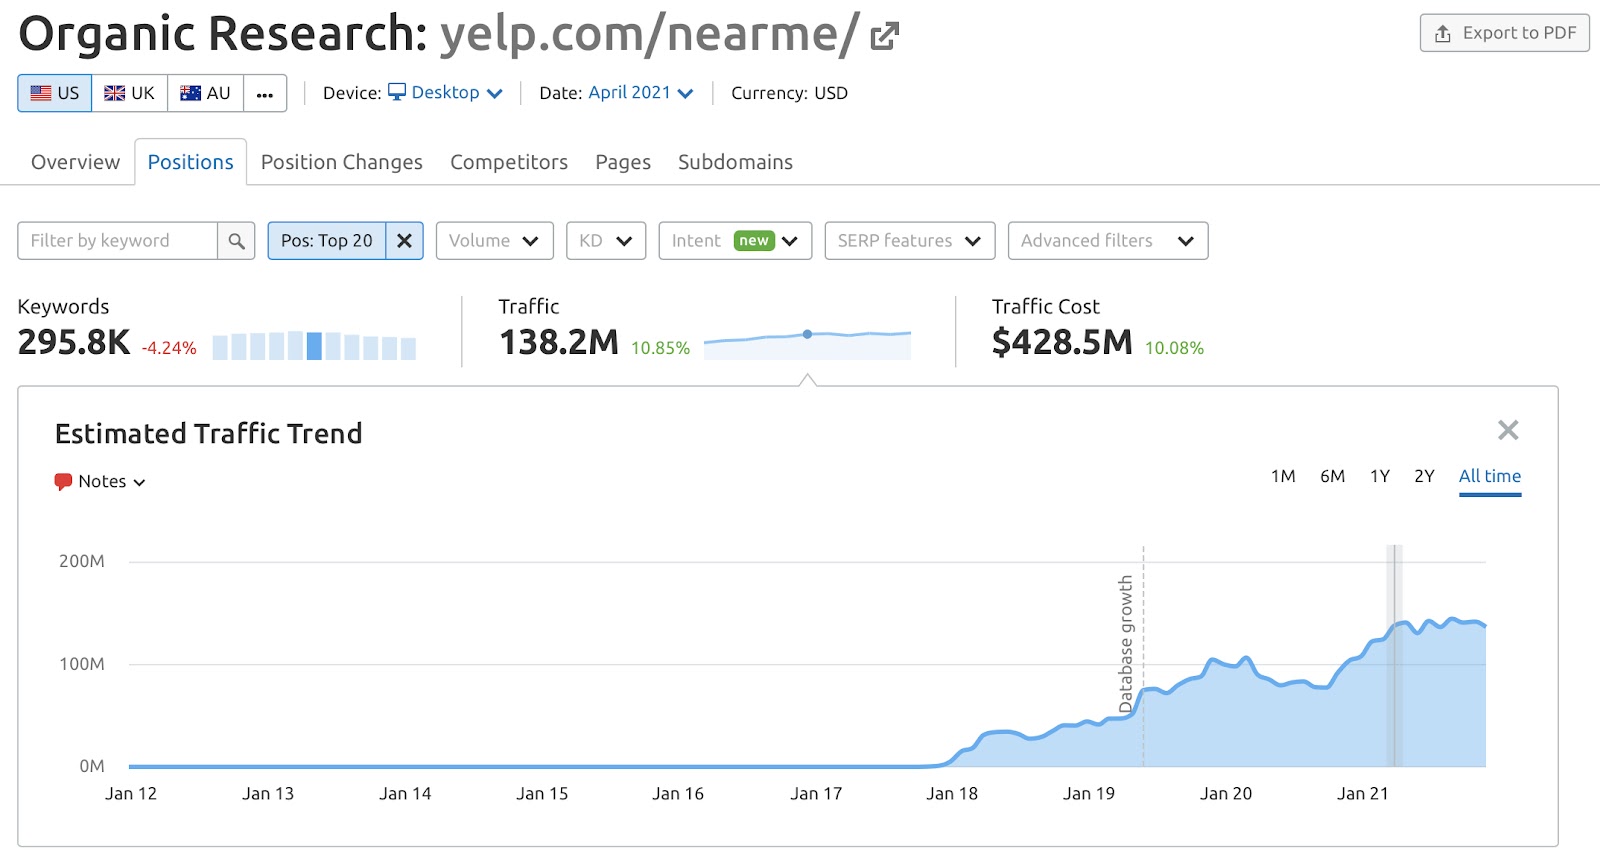Click the -4.24% keywords change

click(169, 348)
